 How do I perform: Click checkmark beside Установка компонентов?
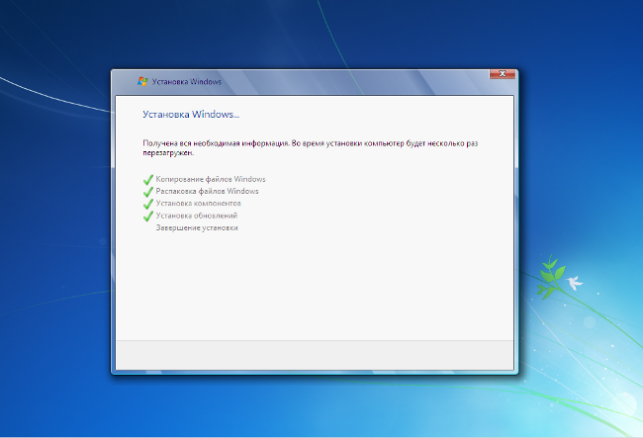click(x=148, y=204)
